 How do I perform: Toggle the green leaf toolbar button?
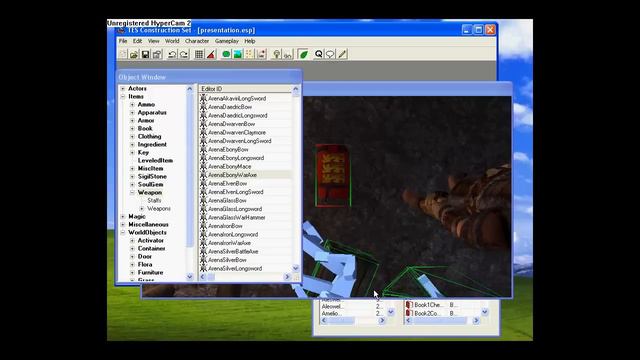303,54
